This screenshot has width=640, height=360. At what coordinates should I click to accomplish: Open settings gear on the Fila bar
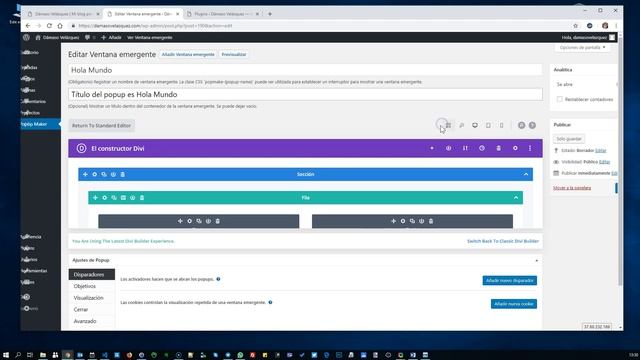pyautogui.click(x=104, y=198)
